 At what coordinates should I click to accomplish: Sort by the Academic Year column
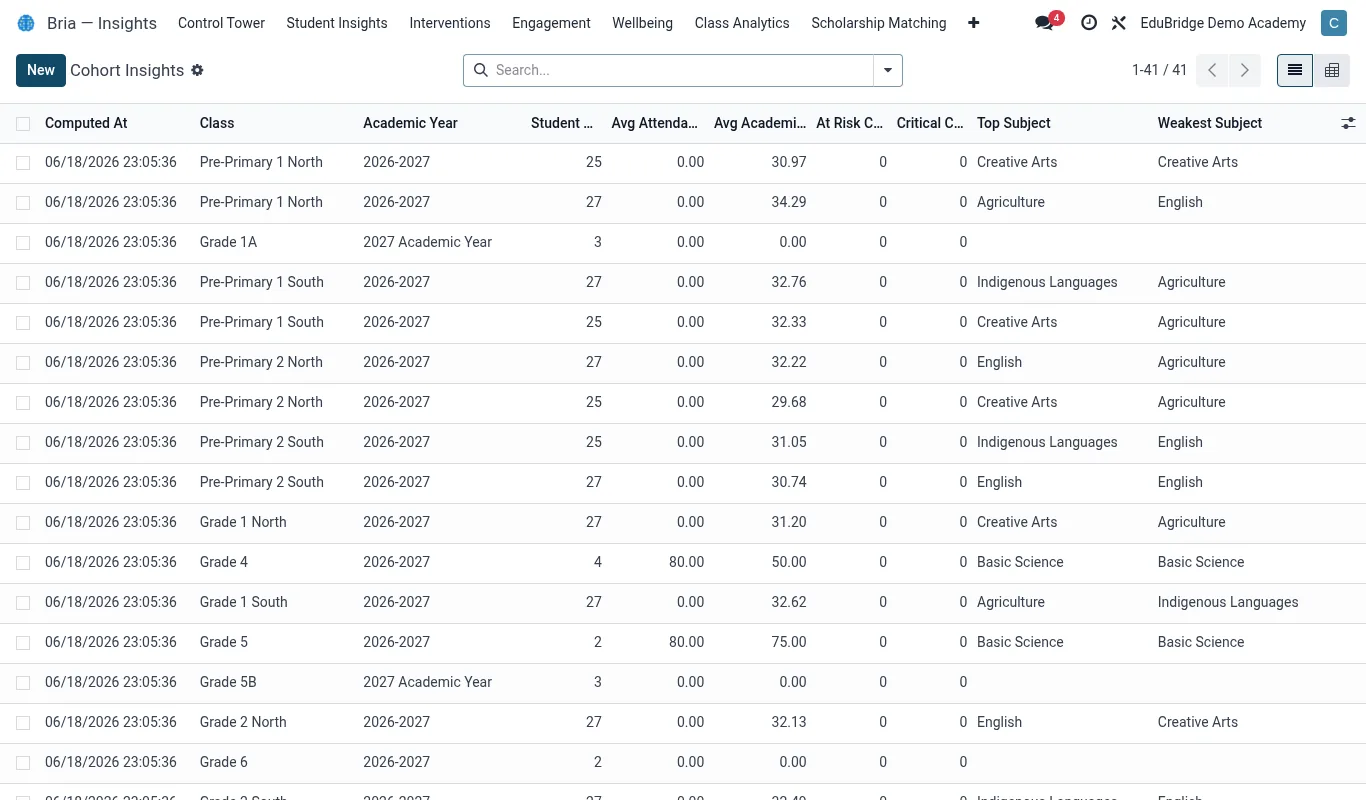click(x=410, y=123)
